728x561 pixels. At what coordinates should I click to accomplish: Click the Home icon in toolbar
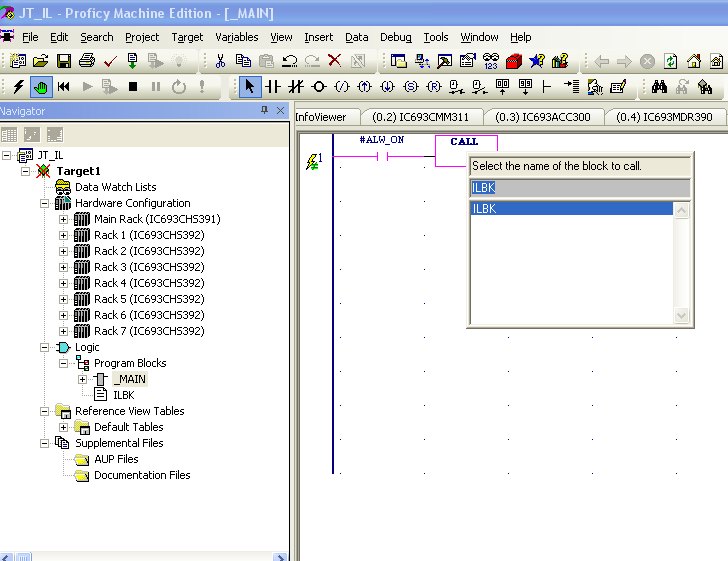click(x=694, y=61)
